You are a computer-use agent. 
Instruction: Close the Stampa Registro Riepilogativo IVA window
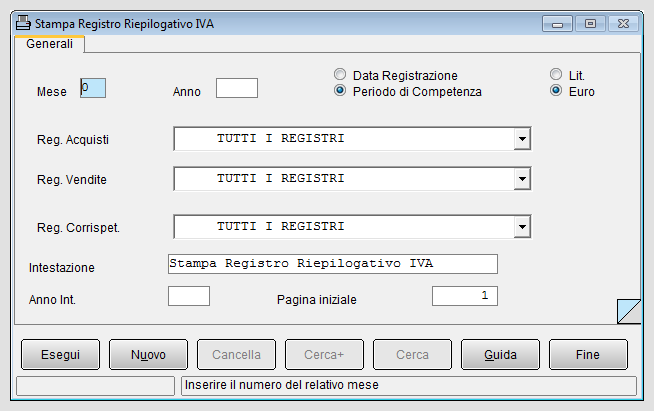pyautogui.click(x=623, y=24)
